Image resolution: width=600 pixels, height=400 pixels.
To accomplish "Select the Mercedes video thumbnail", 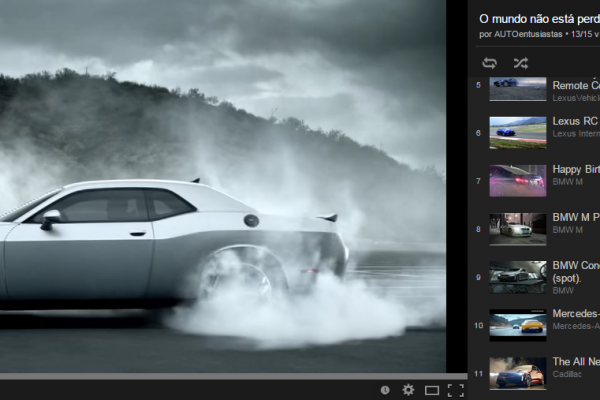I will pyautogui.click(x=517, y=324).
